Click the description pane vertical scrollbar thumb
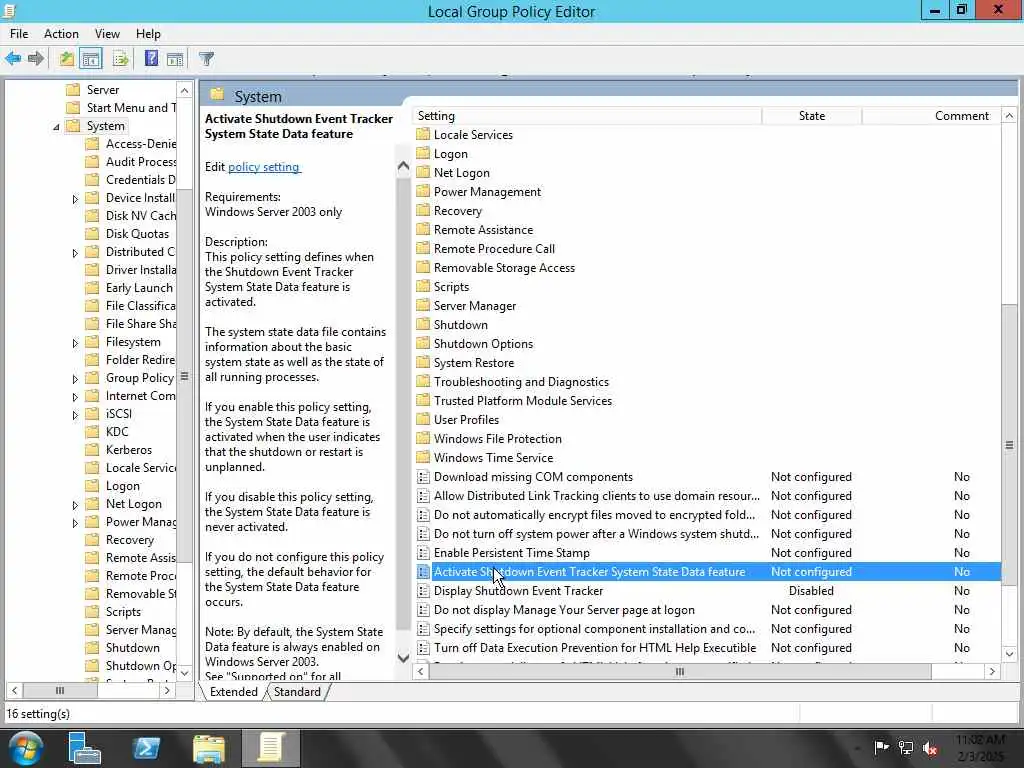 point(404,404)
